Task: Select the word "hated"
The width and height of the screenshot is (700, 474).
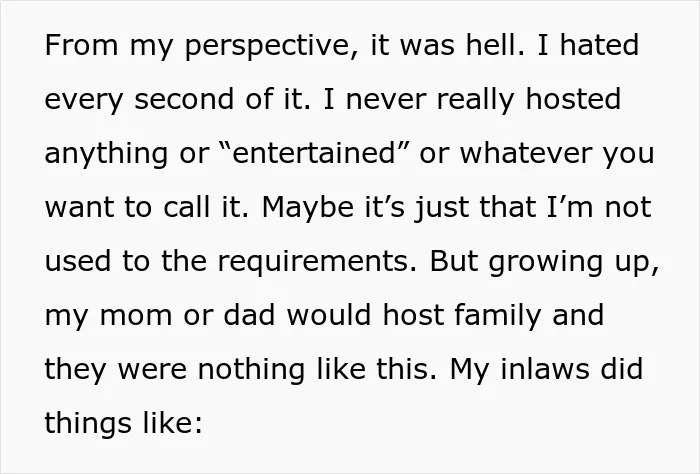Action: pos(600,45)
